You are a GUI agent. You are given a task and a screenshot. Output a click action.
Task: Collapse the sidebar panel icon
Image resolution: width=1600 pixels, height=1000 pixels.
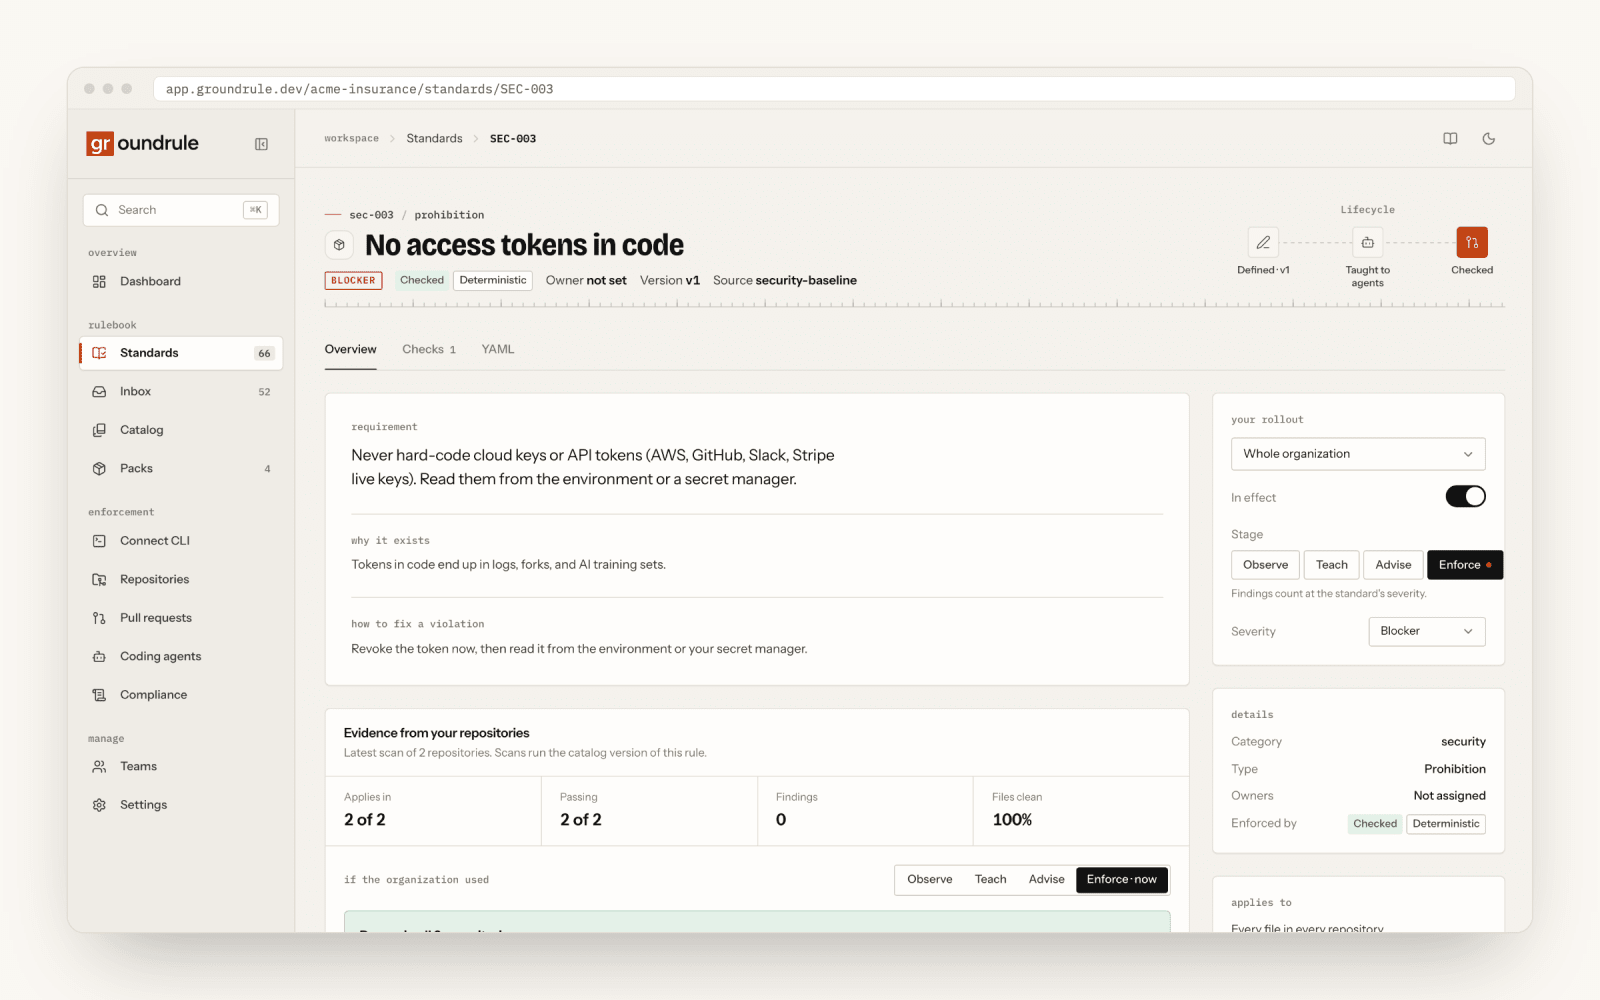(x=261, y=144)
